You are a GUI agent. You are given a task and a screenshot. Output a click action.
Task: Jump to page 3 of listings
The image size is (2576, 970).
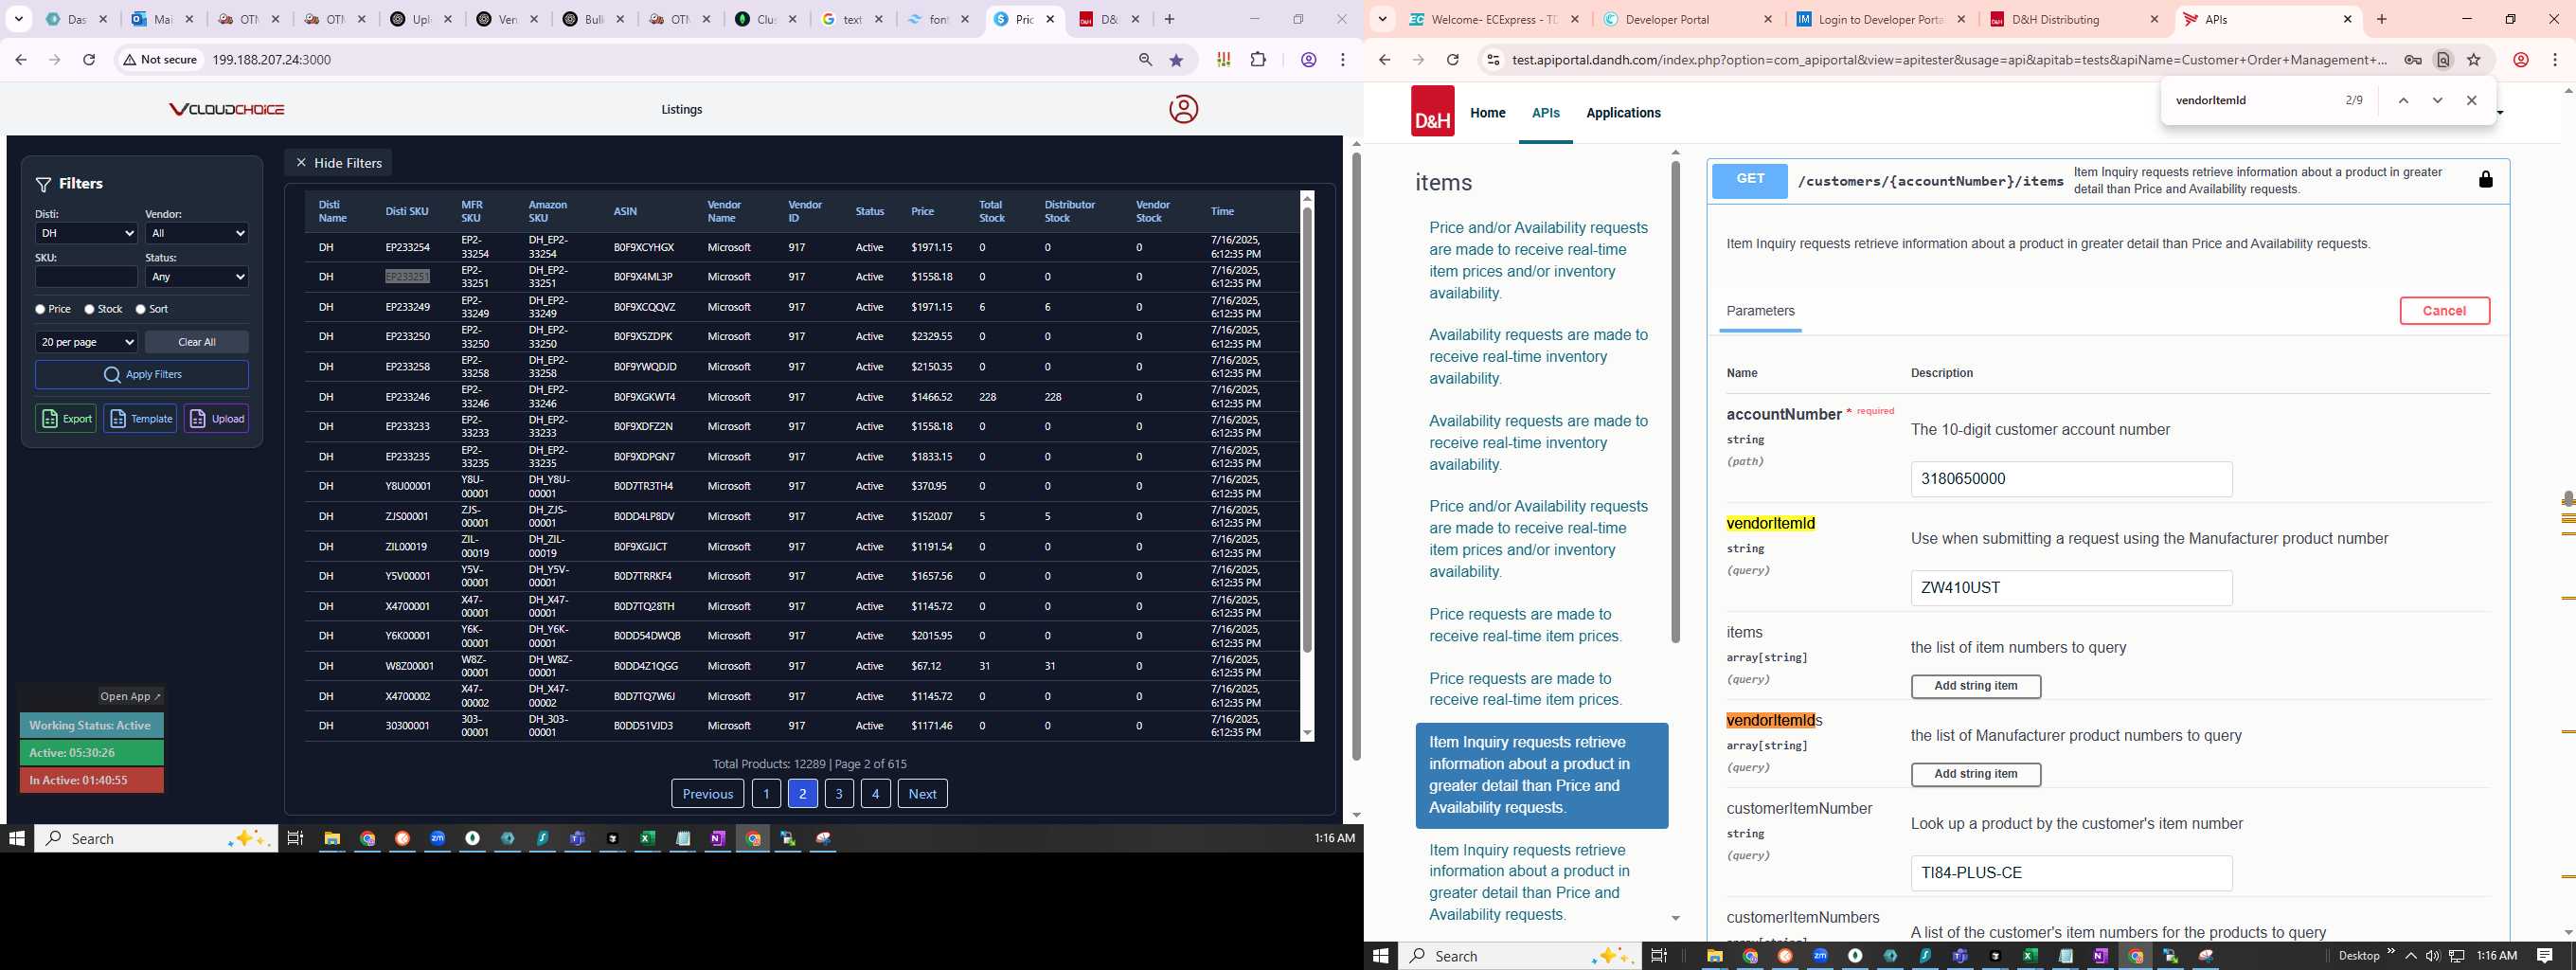coord(839,793)
